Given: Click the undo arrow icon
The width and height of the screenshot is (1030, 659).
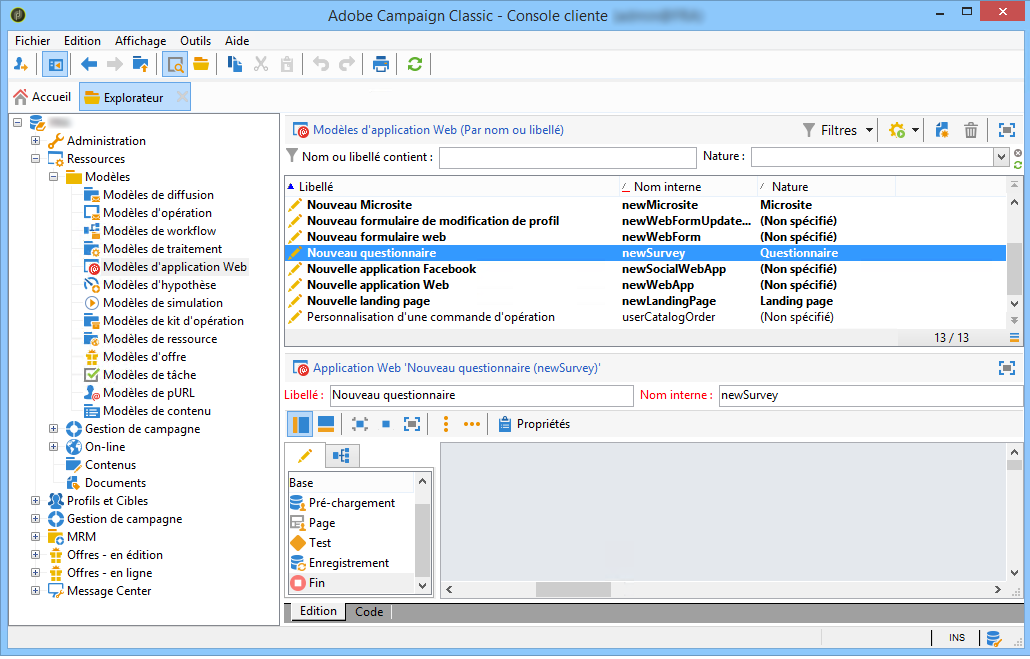Looking at the screenshot, I should pos(321,64).
